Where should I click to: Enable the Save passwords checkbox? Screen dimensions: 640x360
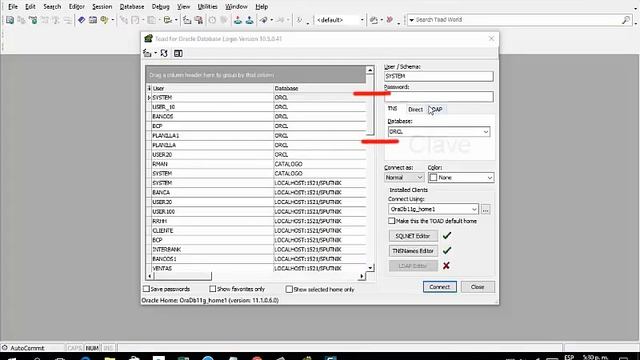tap(146, 289)
